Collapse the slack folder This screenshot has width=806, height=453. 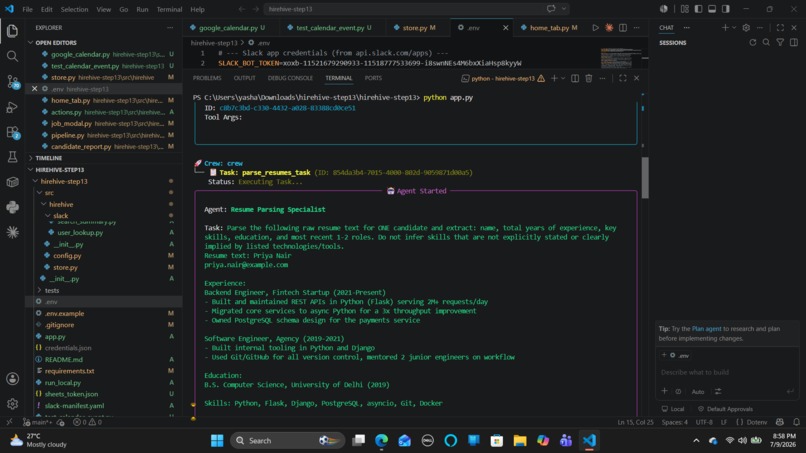click(x=60, y=216)
